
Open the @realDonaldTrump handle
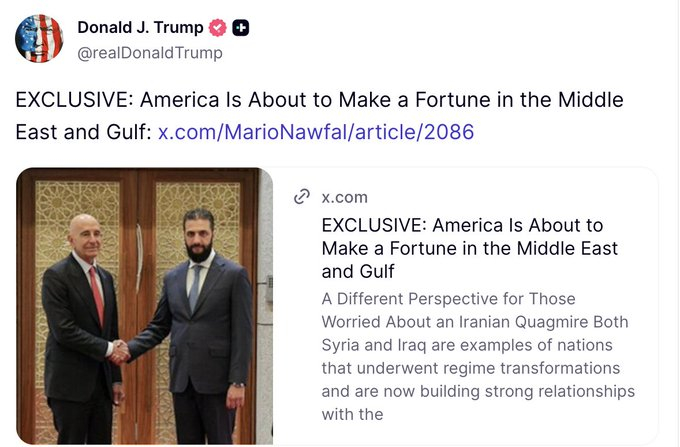(x=150, y=53)
